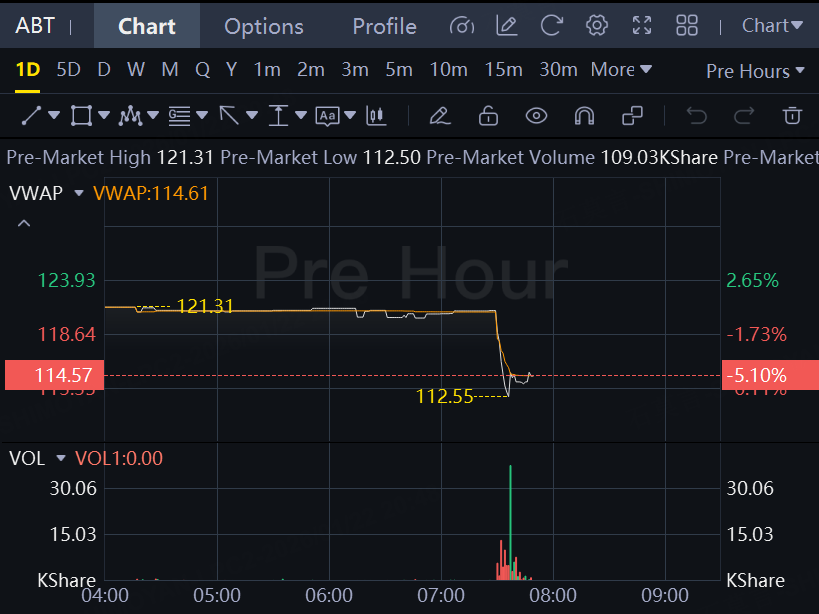This screenshot has height=614, width=819.
Task: Select the Fibonacci levels tool
Action: (179, 115)
